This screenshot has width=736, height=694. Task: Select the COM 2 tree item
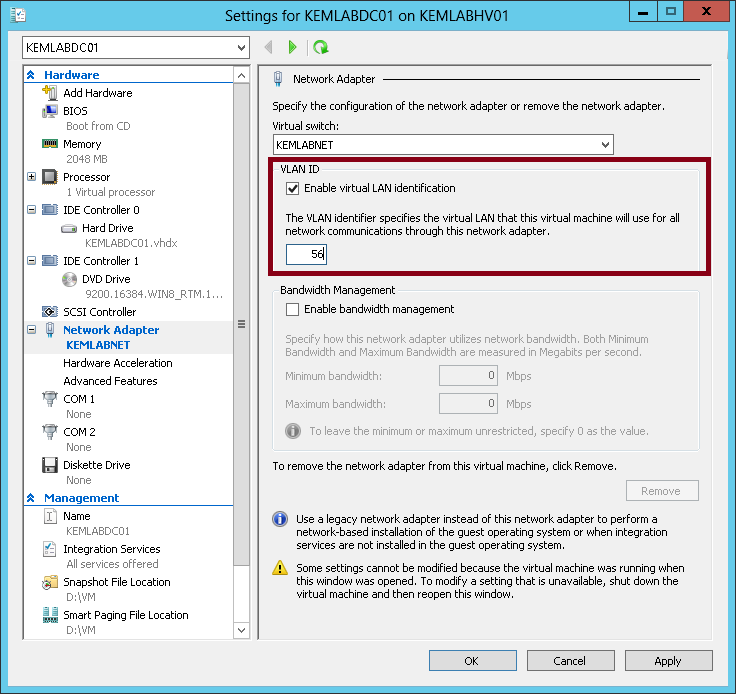pos(79,432)
